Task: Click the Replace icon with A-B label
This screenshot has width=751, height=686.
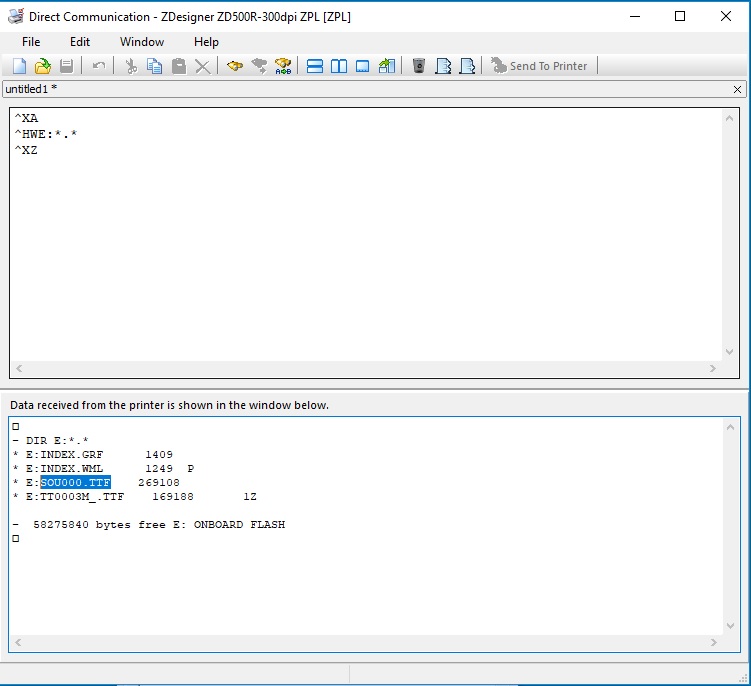Action: (283, 66)
